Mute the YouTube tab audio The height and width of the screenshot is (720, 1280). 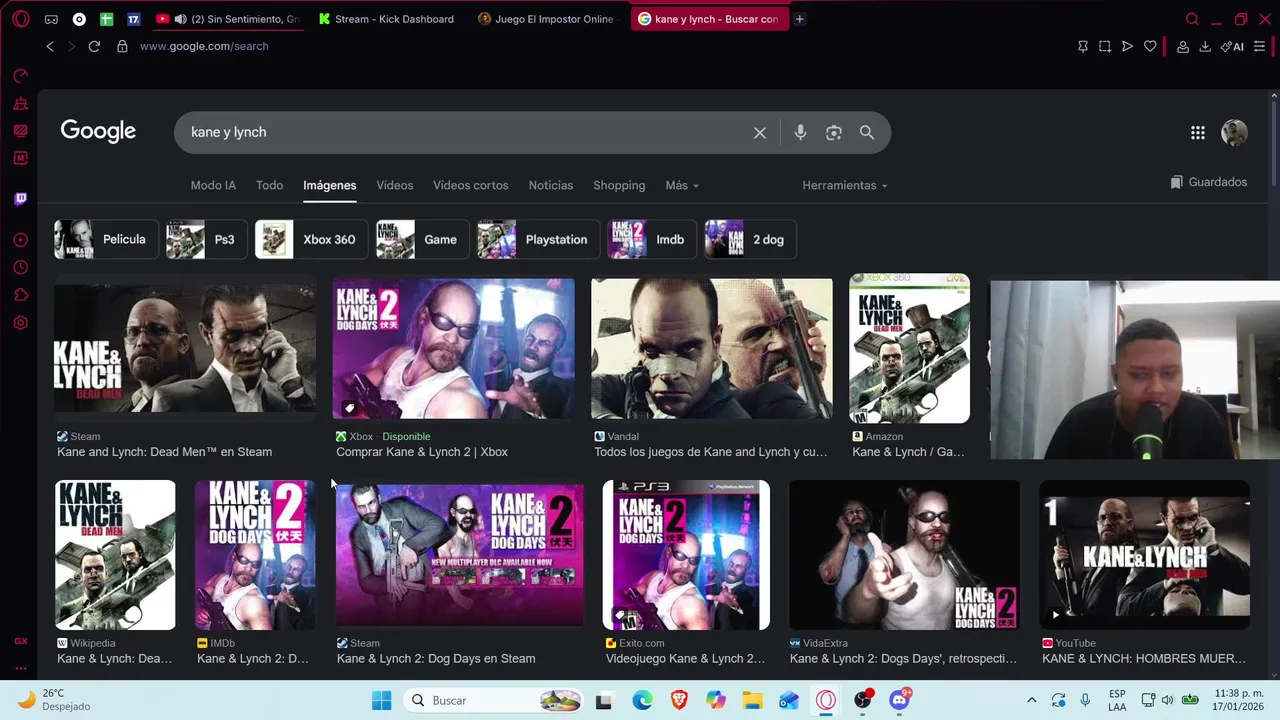coord(180,19)
